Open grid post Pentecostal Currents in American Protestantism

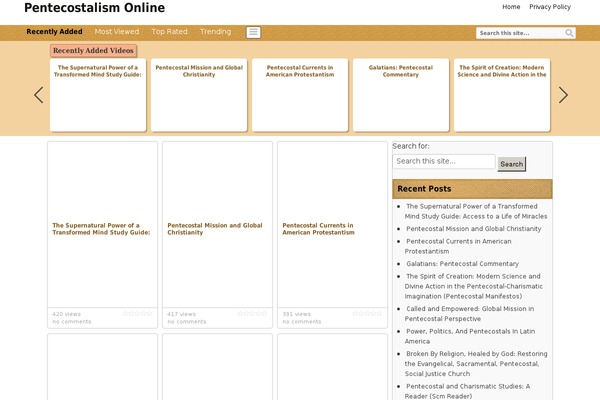pyautogui.click(x=318, y=229)
